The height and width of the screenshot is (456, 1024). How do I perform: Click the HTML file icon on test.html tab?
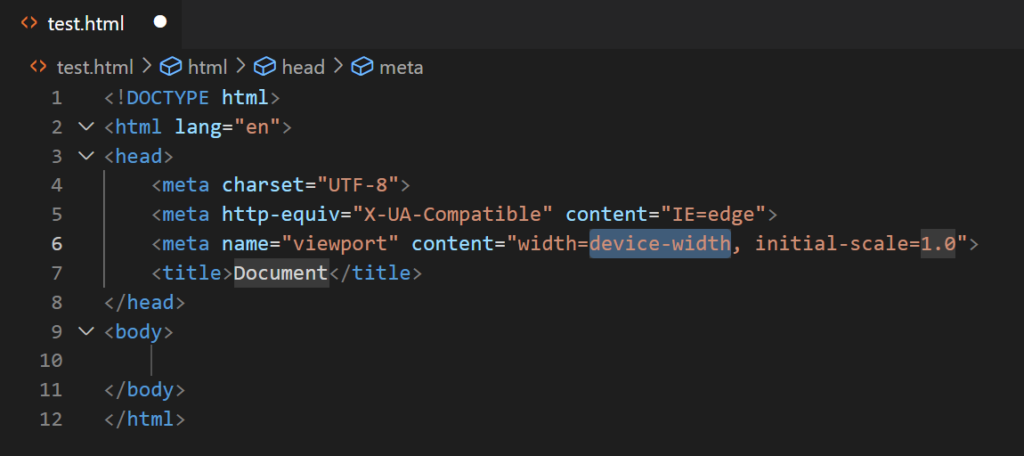click(x=29, y=23)
